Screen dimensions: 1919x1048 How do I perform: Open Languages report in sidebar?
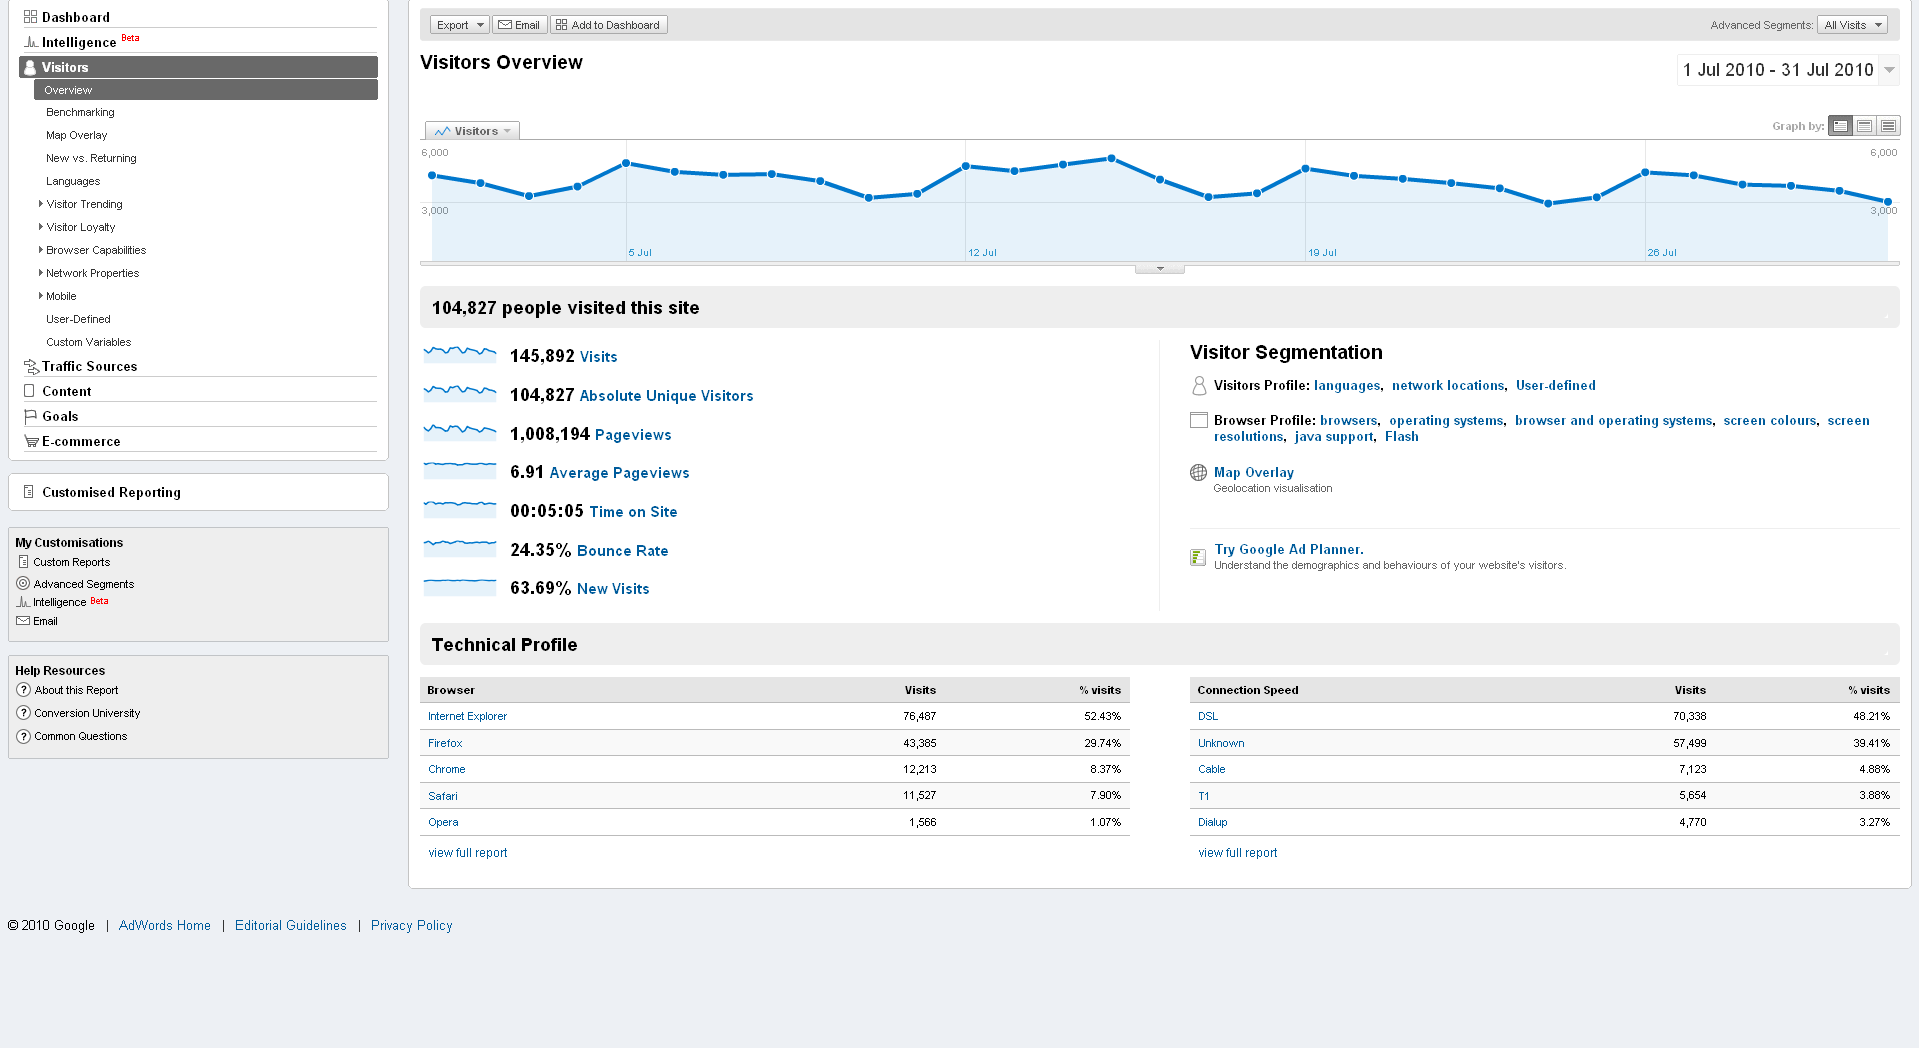pos(73,181)
